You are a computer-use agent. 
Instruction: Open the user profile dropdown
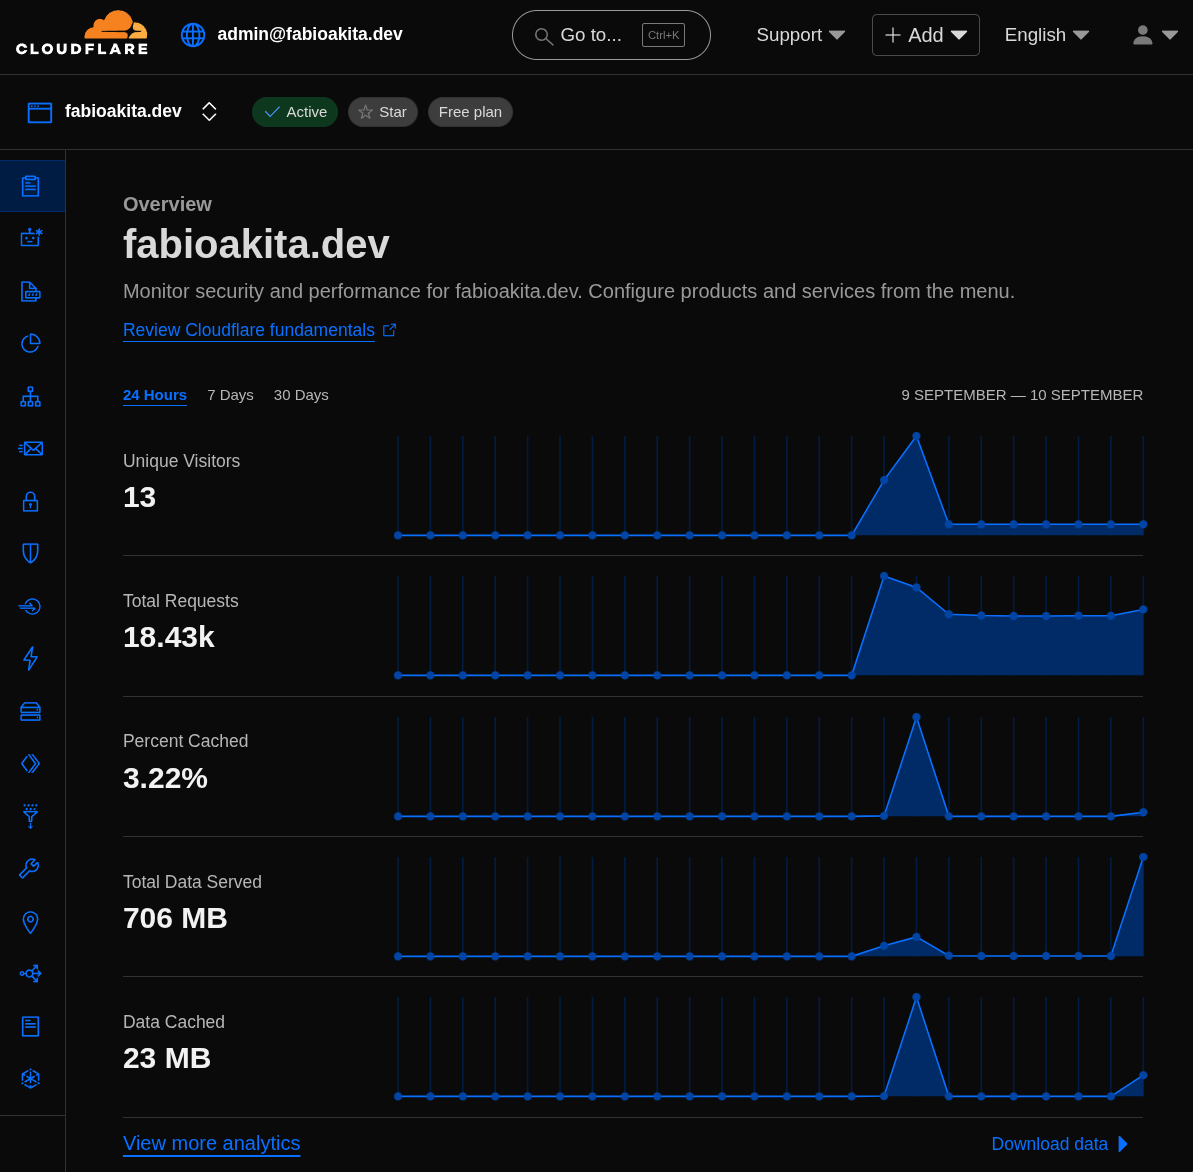click(x=1155, y=35)
